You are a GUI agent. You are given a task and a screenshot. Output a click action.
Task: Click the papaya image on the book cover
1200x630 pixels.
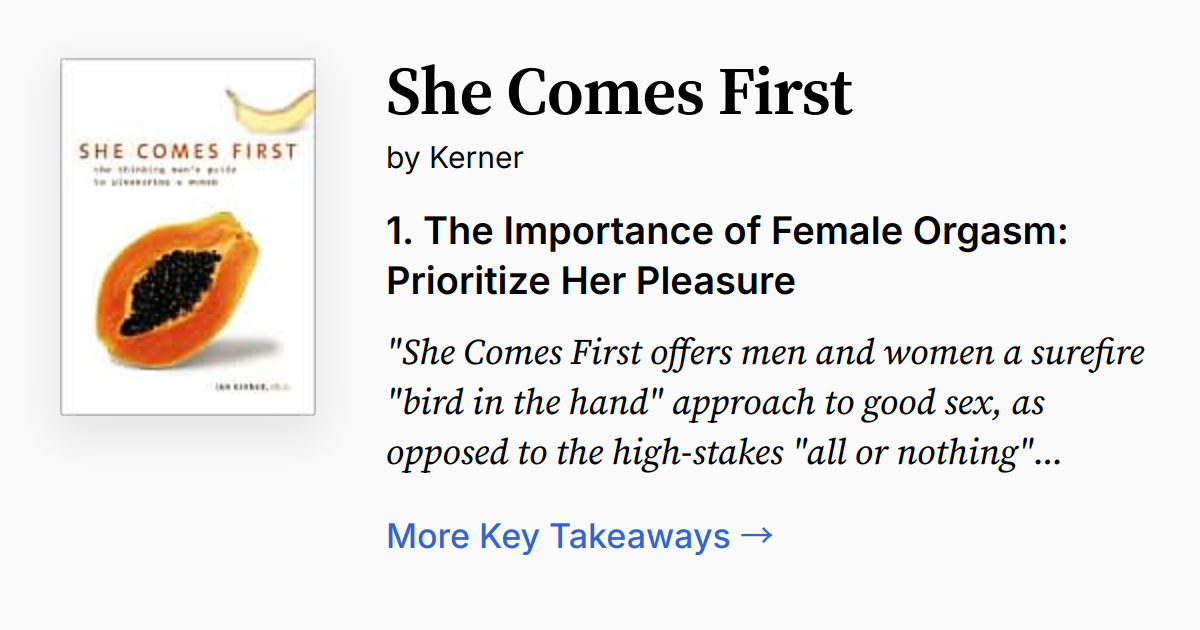tap(180, 290)
